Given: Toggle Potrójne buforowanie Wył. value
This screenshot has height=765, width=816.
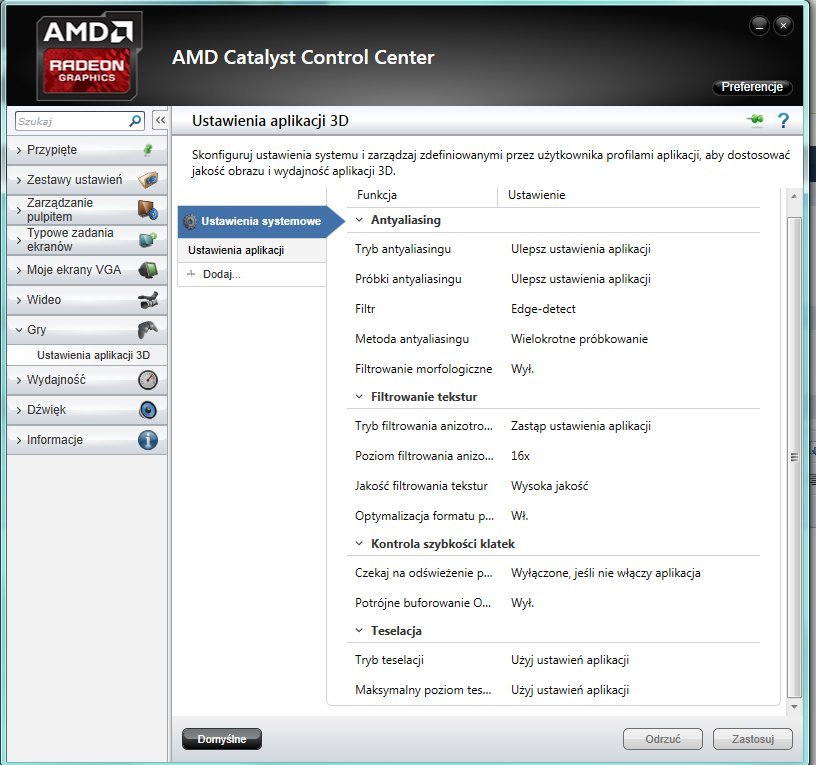Looking at the screenshot, I should [522, 603].
